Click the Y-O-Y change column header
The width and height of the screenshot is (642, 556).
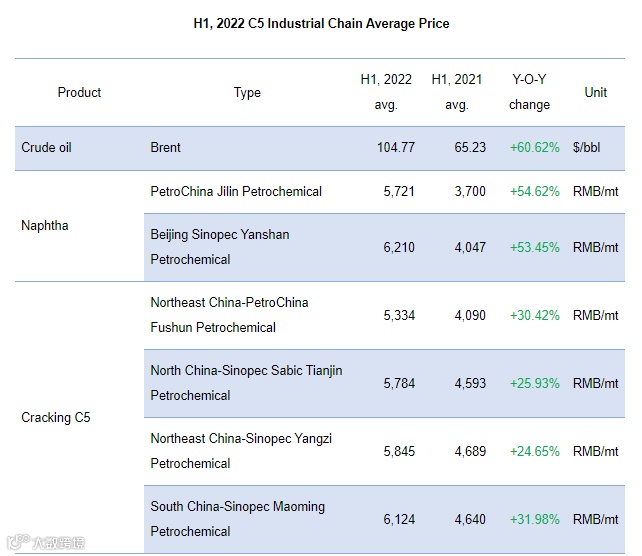[529, 92]
